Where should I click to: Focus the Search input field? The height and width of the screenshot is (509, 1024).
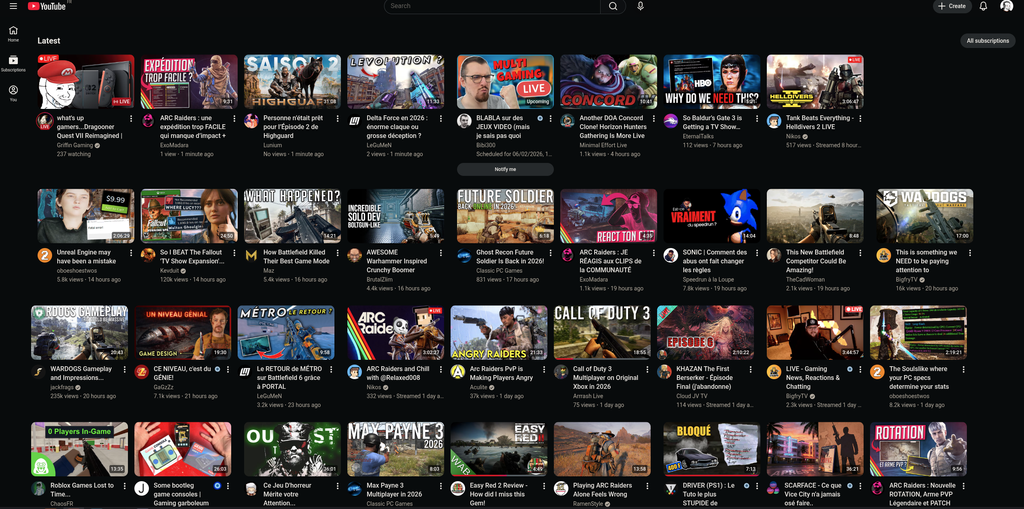pyautogui.click(x=492, y=6)
